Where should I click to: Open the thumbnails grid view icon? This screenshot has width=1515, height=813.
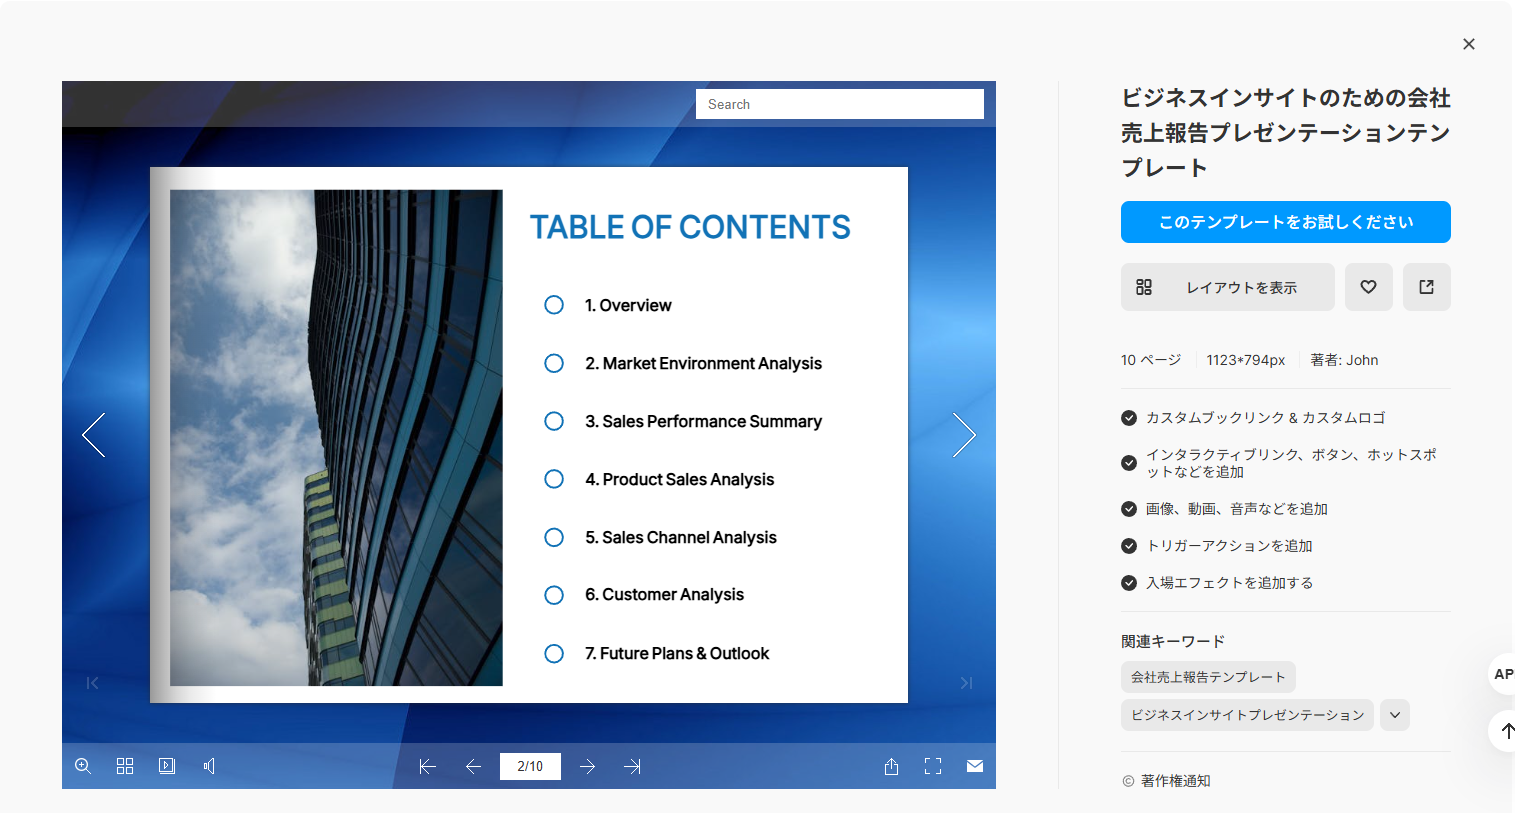[125, 766]
